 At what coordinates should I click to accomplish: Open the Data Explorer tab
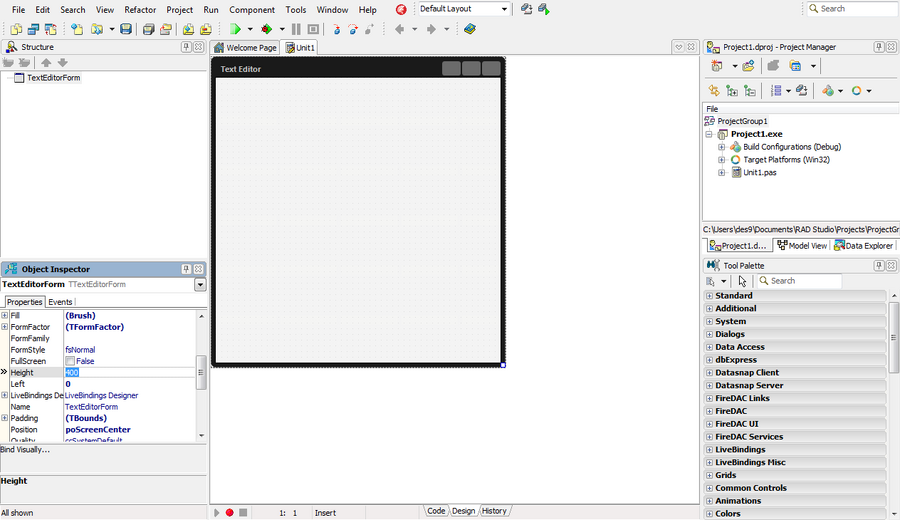click(863, 246)
